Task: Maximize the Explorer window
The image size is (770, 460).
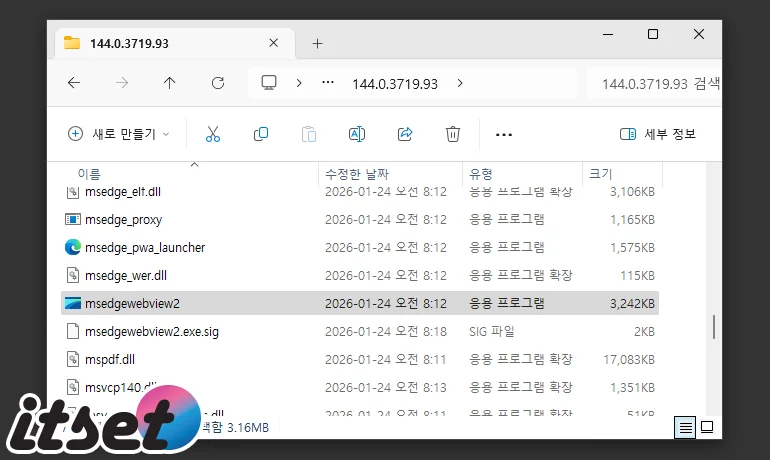Action: point(653,34)
